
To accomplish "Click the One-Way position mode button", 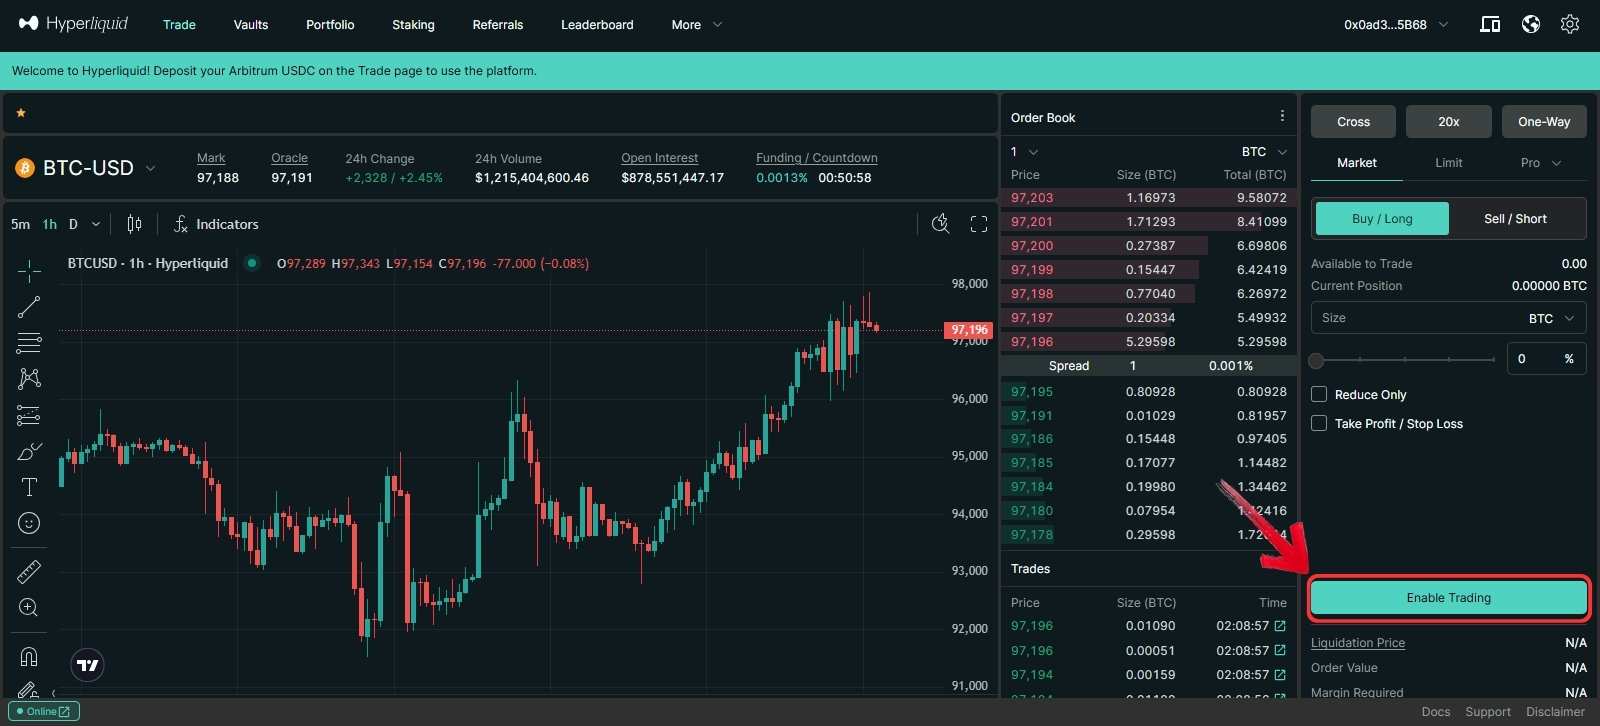I will pos(1544,122).
